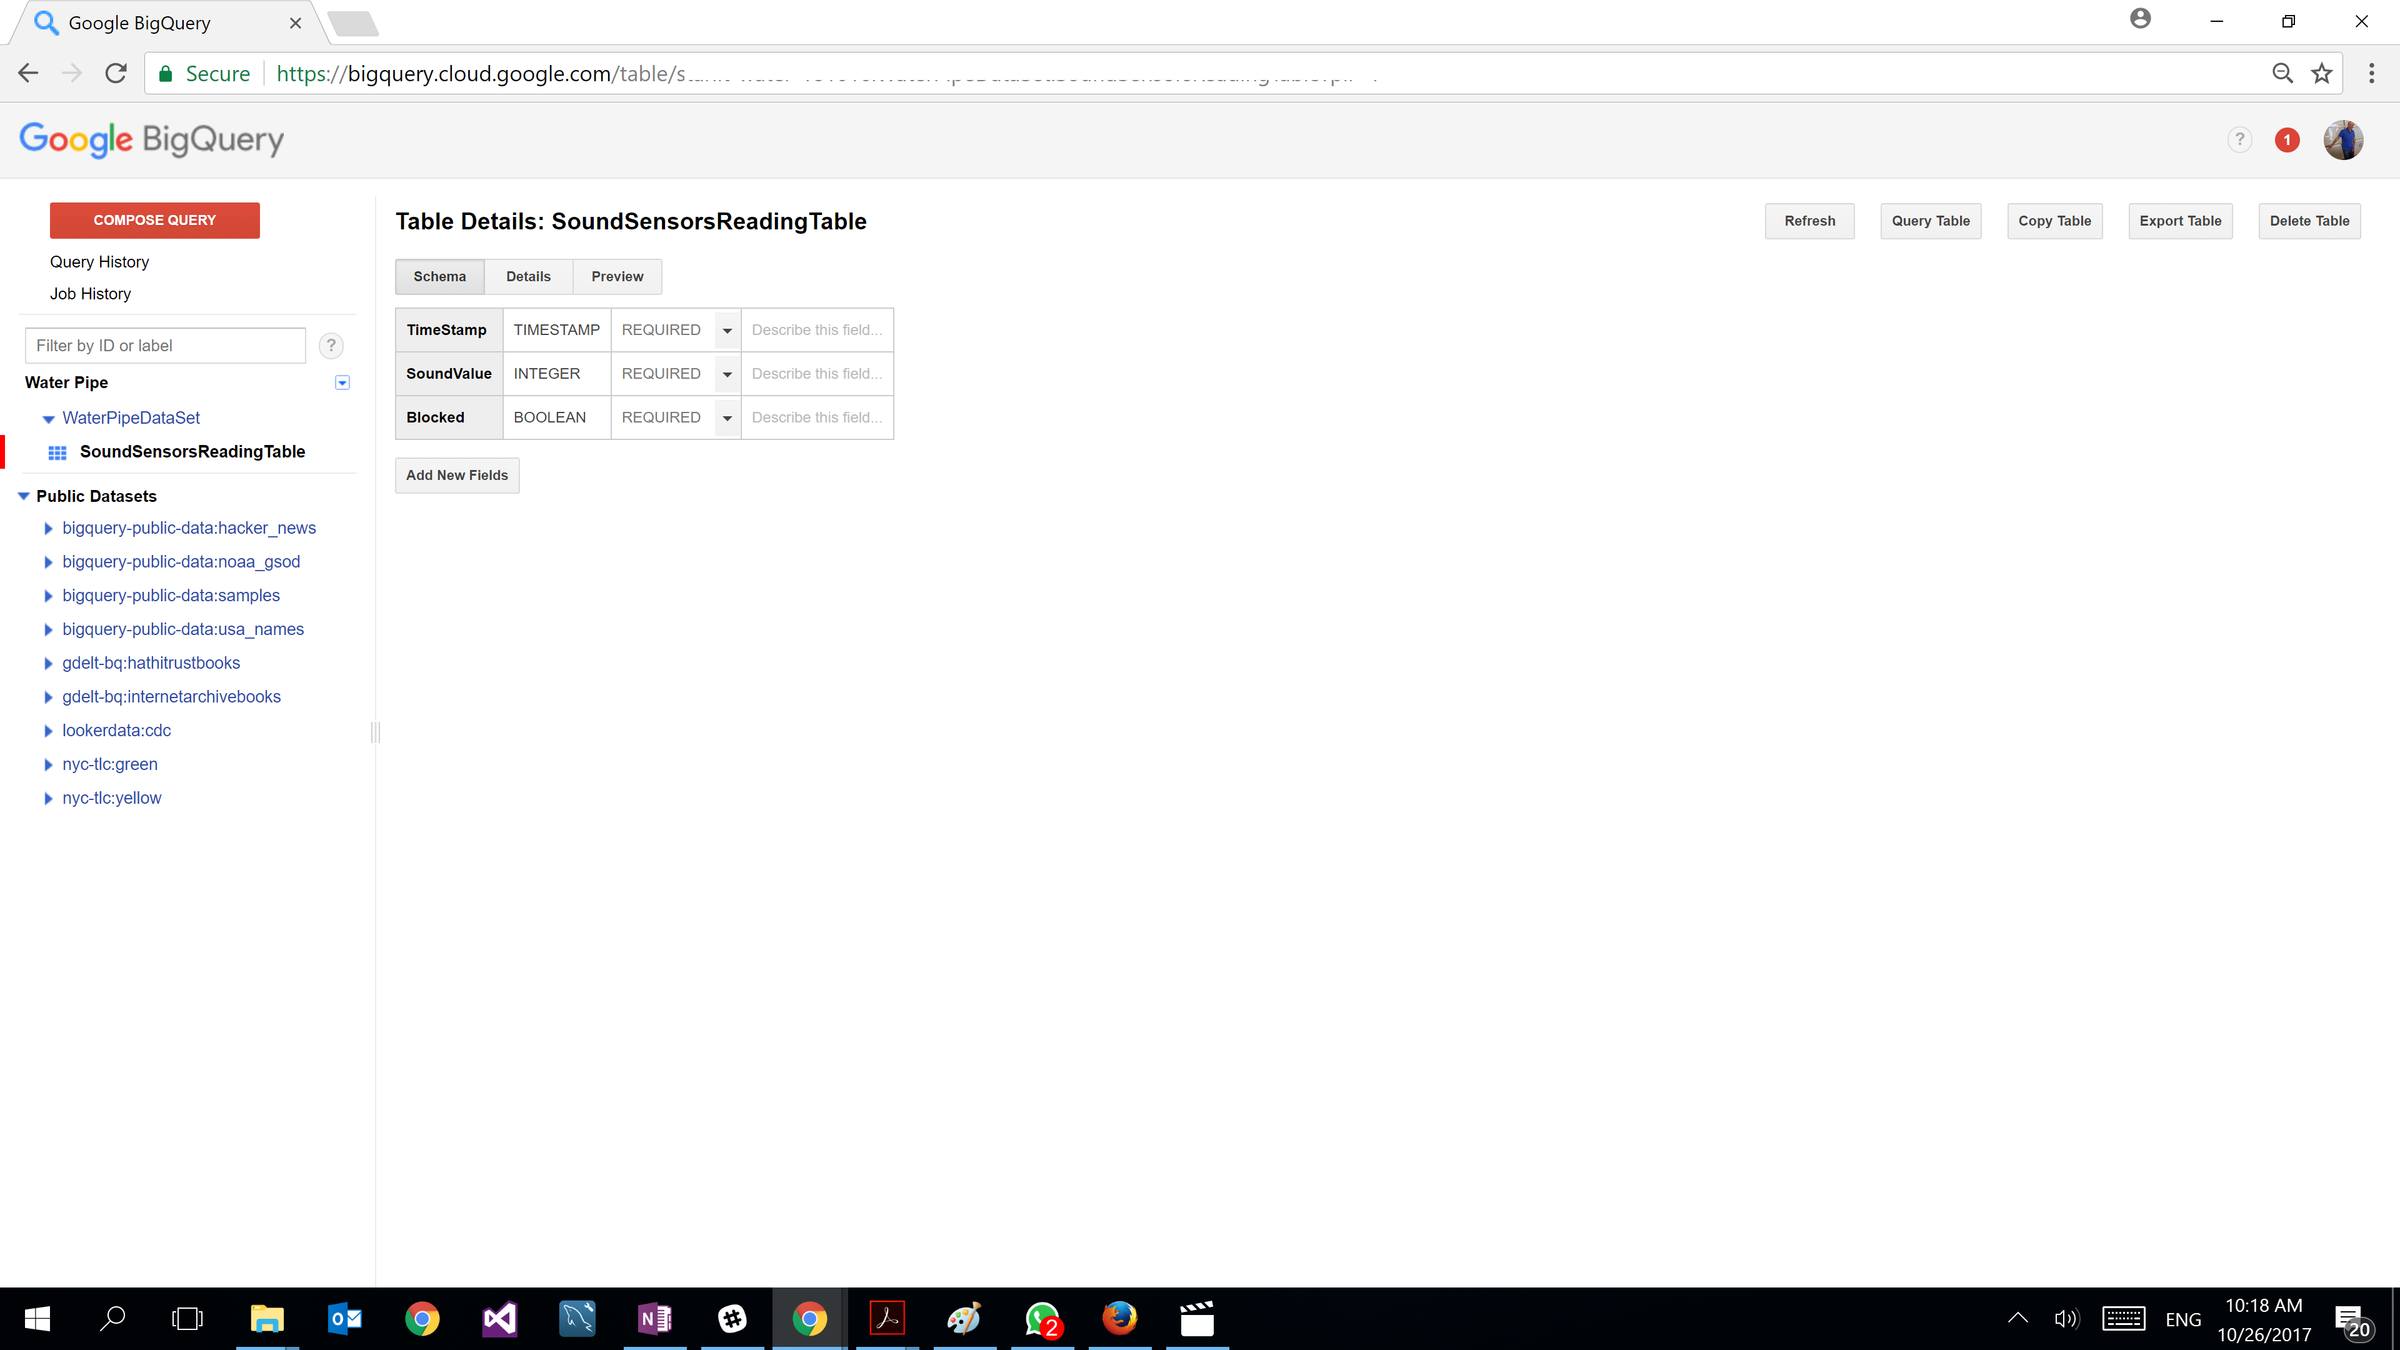Viewport: 2400px width, 1350px height.
Task: Open Outlook from the taskbar
Action: 345,1319
